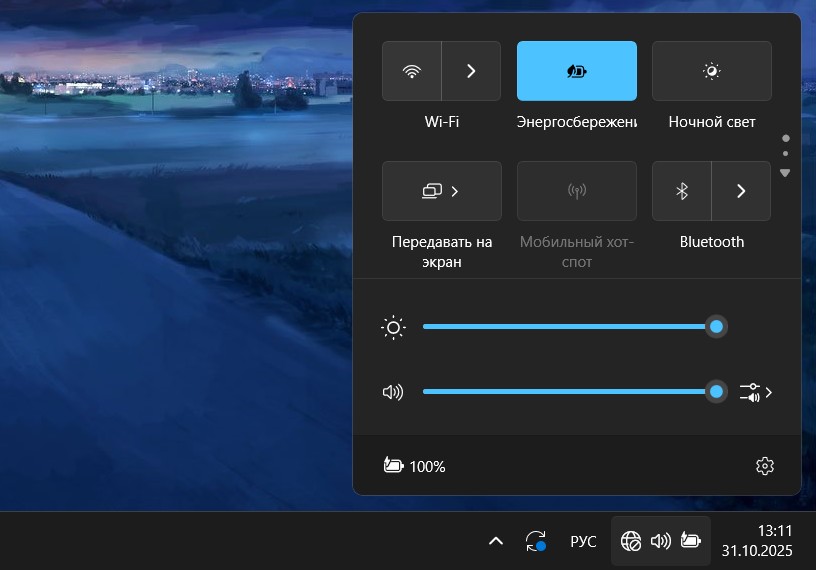Adjust the volume slider track

coord(570,392)
